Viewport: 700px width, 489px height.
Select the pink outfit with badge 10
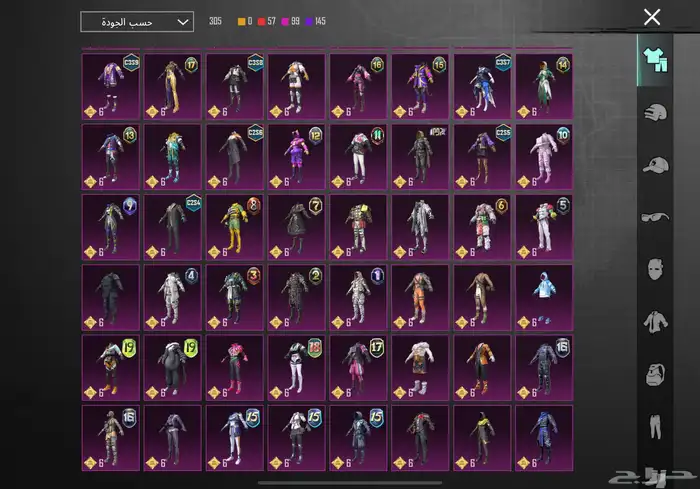544,156
